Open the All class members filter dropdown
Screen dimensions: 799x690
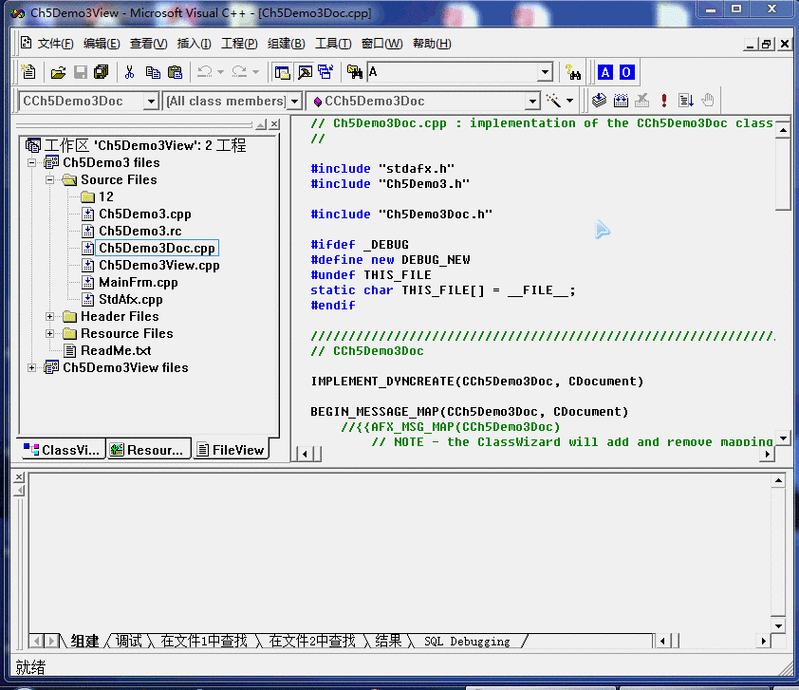click(x=295, y=101)
